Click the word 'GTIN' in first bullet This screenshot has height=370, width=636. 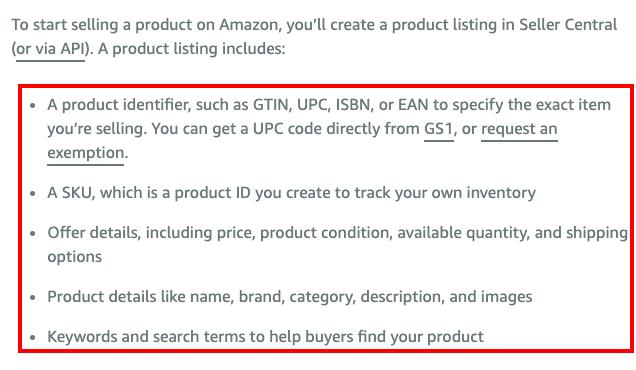pos(271,105)
